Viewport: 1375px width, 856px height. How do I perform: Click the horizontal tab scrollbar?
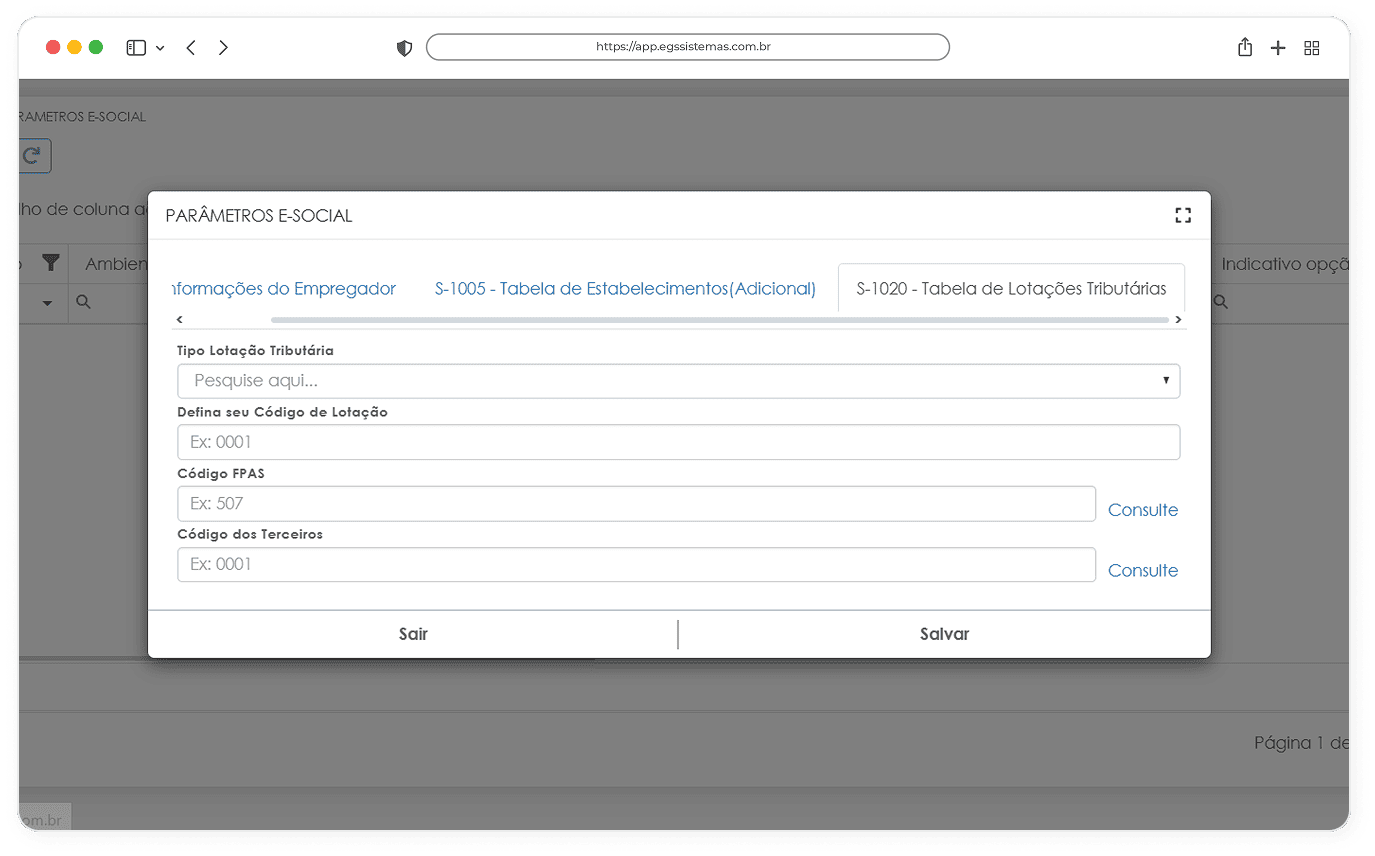(x=719, y=320)
